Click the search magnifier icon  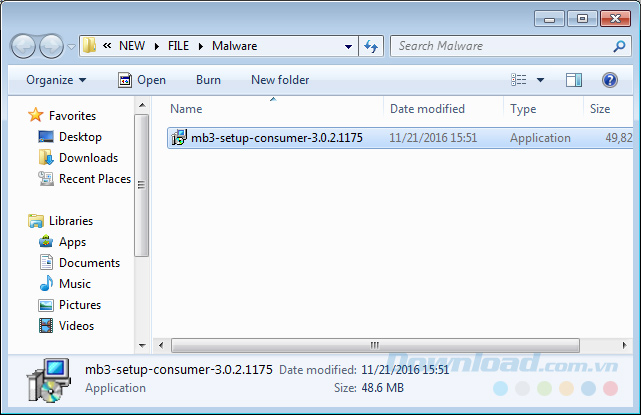point(620,46)
